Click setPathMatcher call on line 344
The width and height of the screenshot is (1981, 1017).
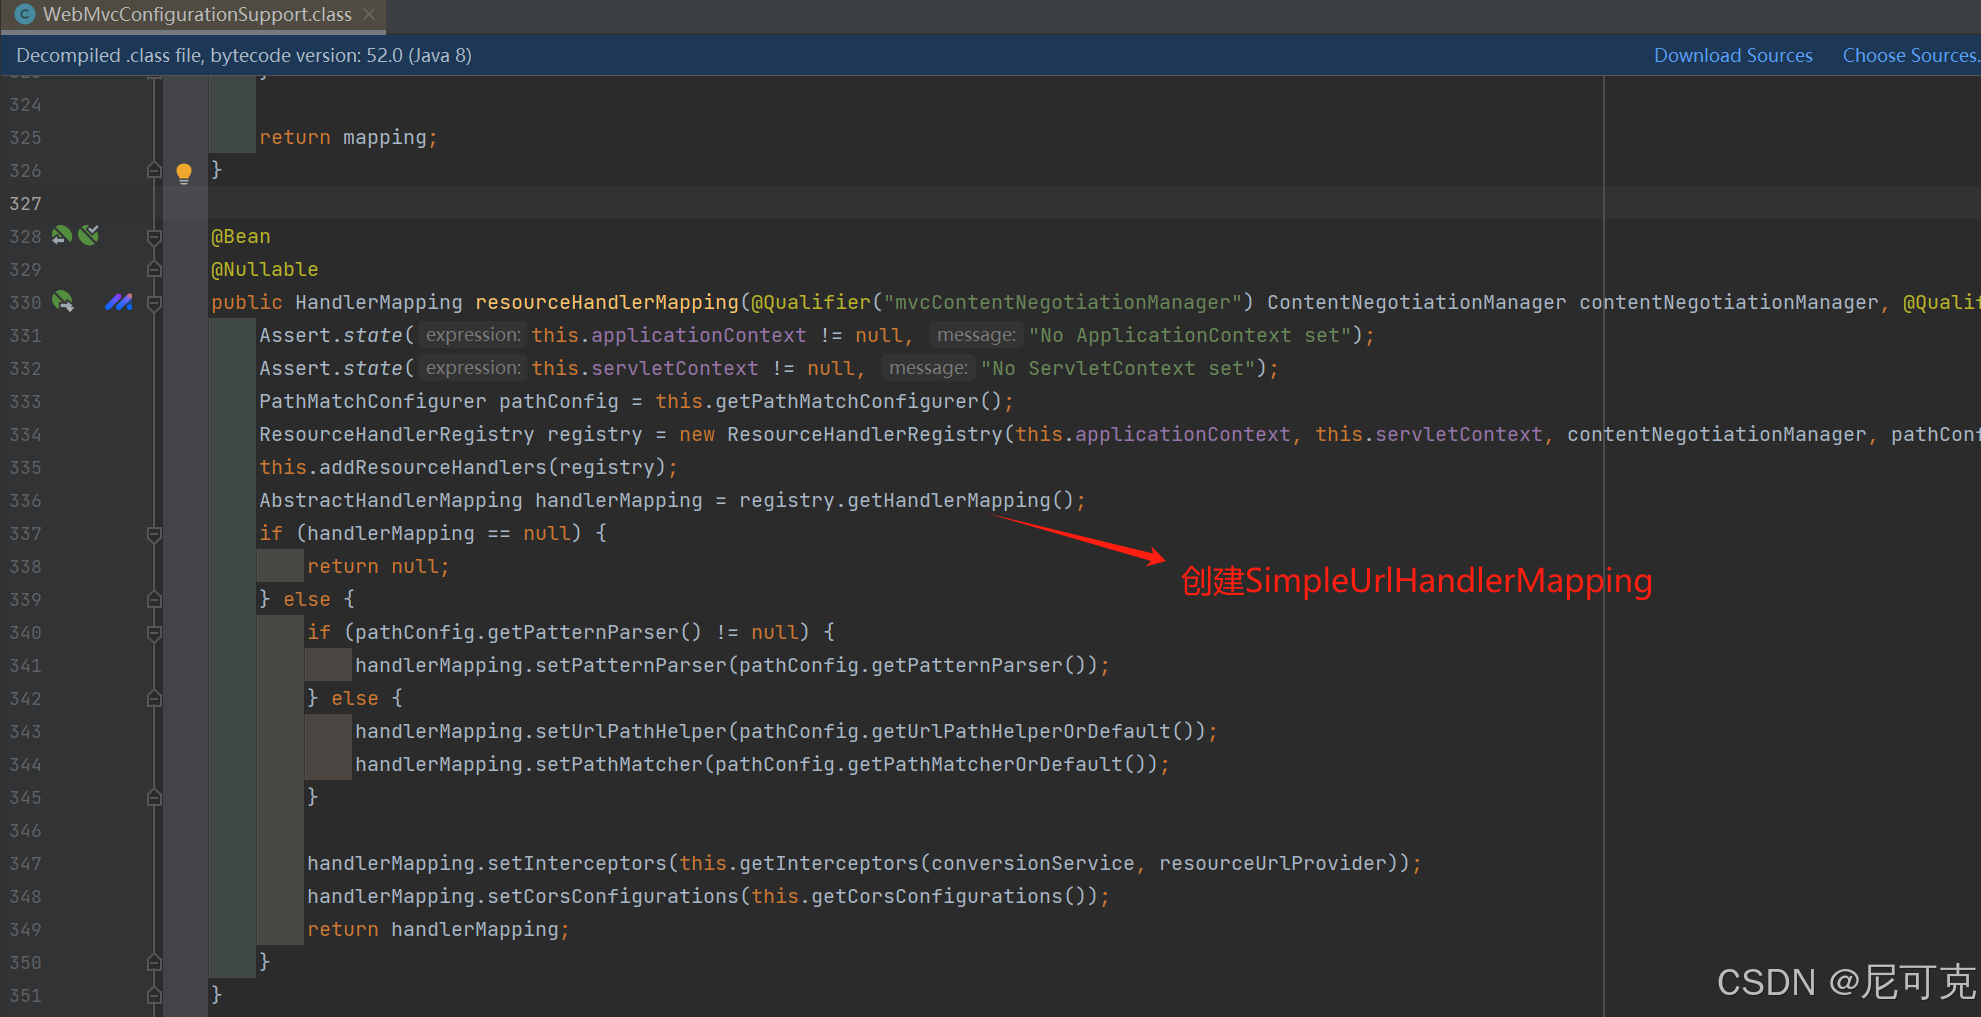pos(619,764)
